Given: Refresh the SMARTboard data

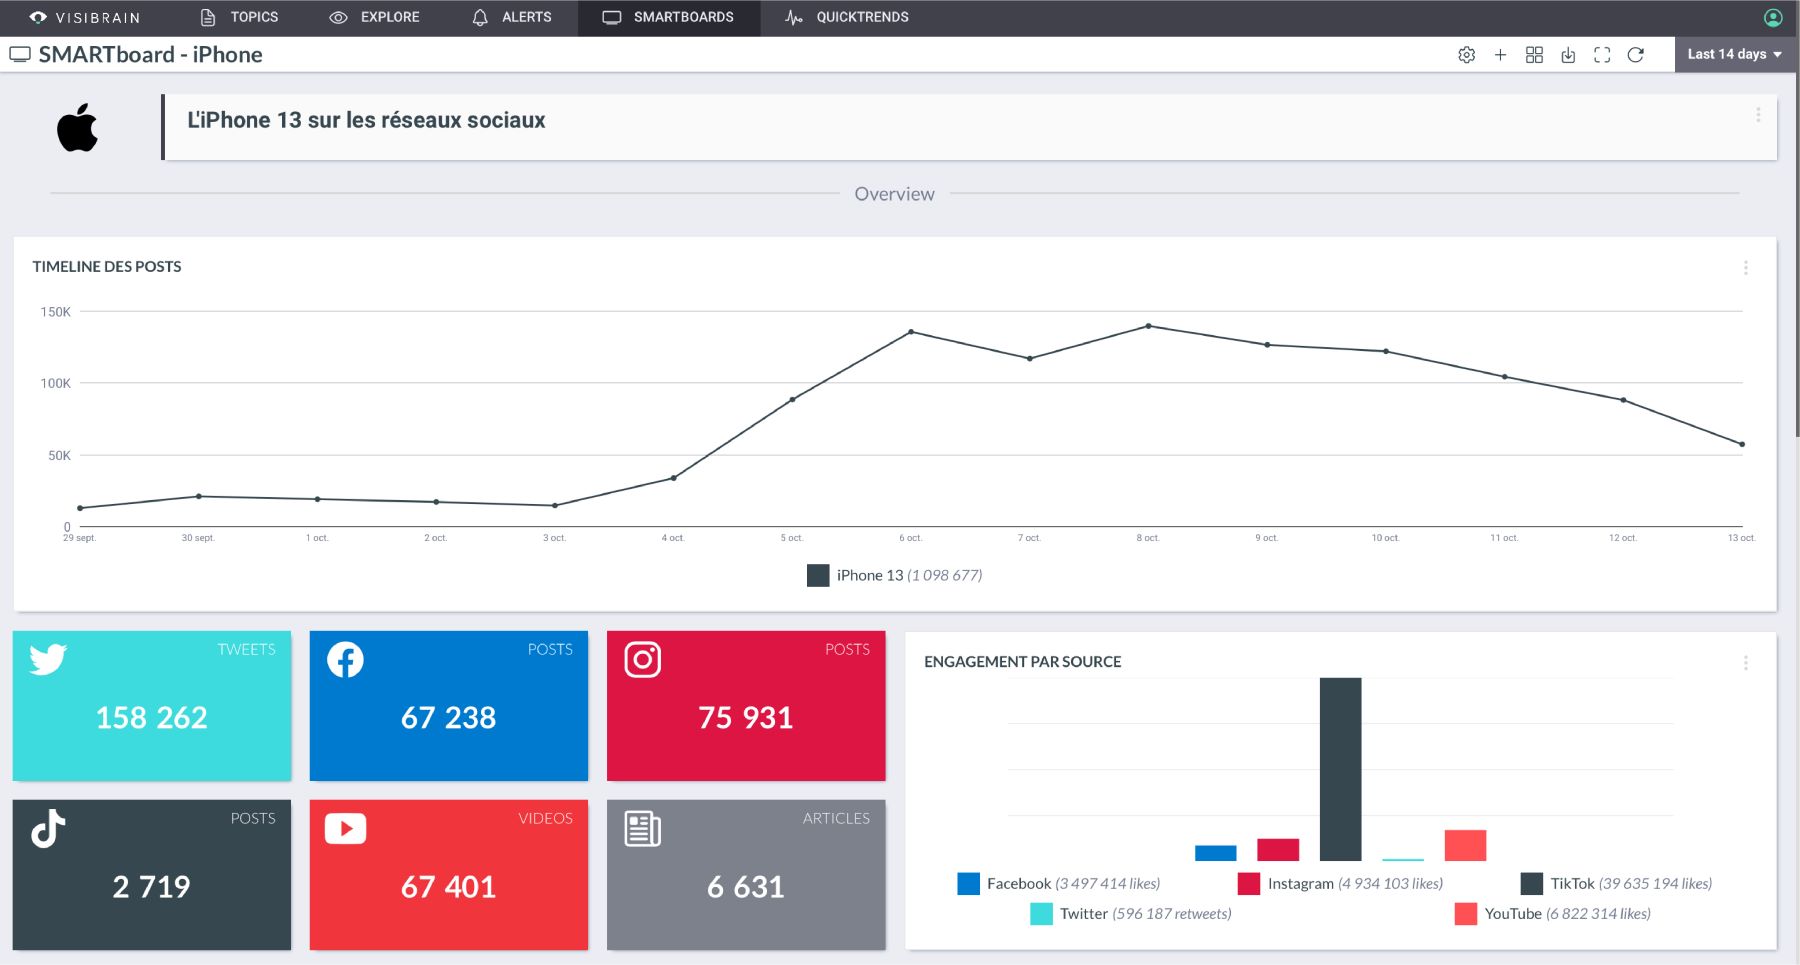Looking at the screenshot, I should coord(1636,55).
